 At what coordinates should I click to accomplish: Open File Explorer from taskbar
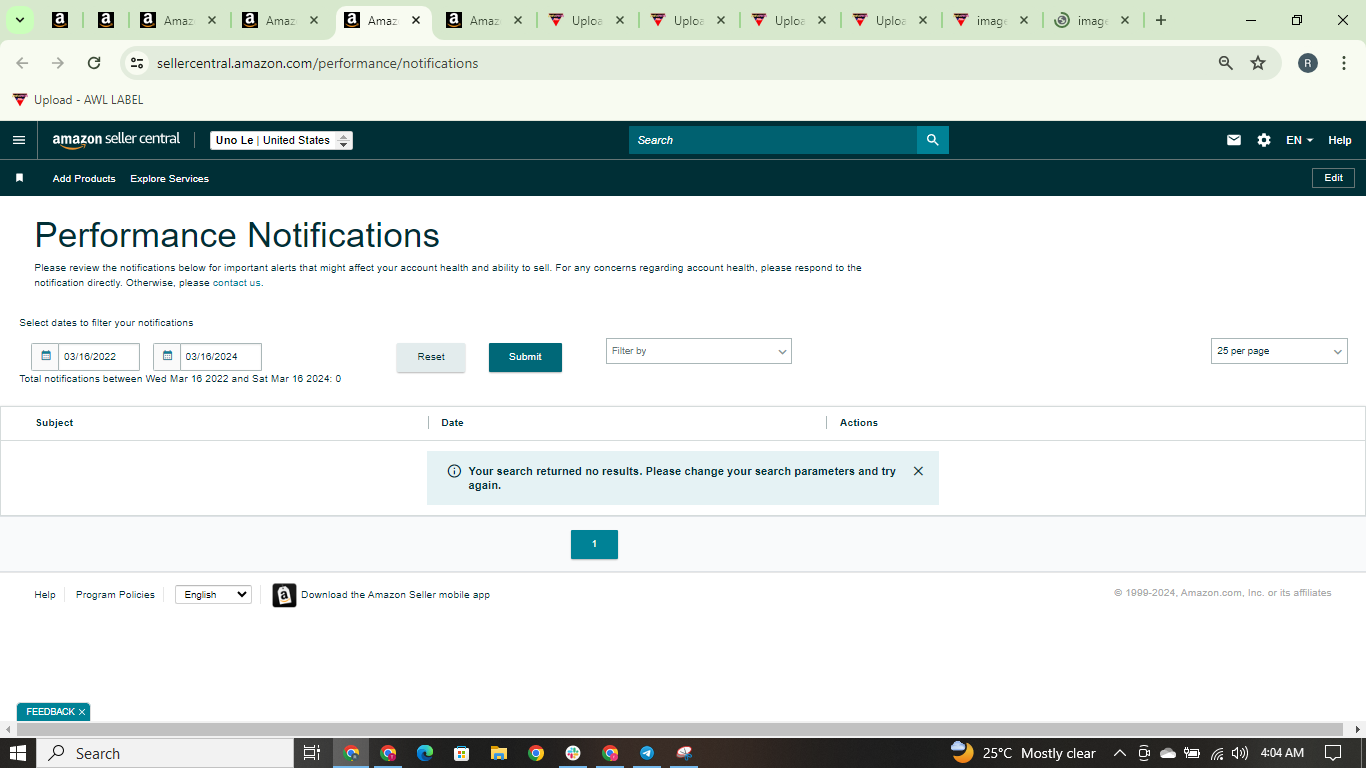499,753
